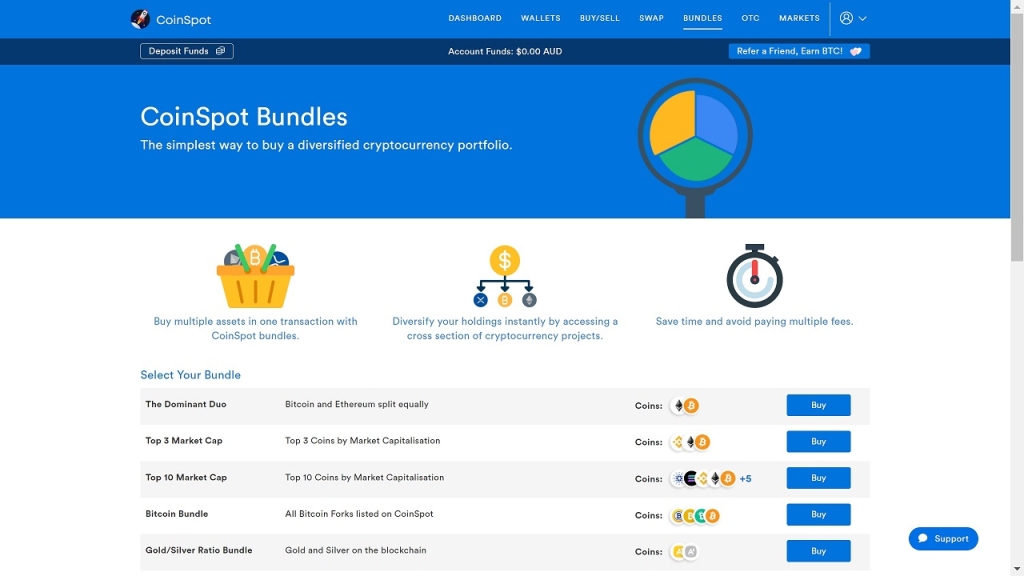This screenshot has height=576, width=1024.
Task: Buy the Top 3 Market Cap bundle
Action: (x=818, y=441)
